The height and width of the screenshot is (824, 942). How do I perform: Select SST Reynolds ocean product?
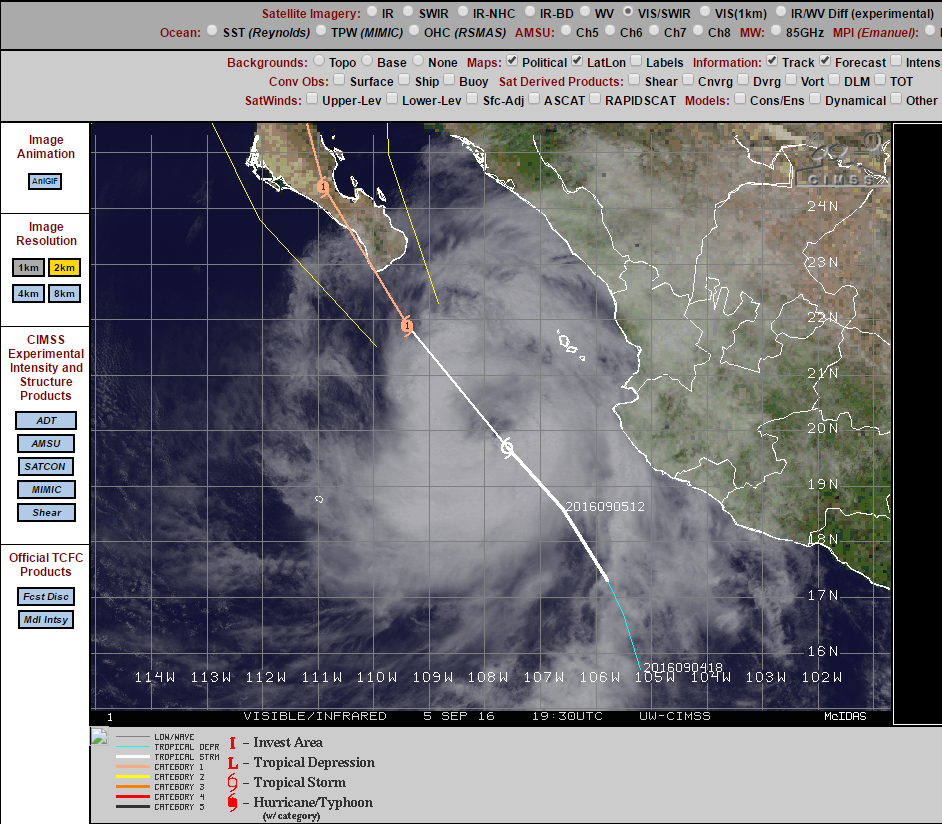pyautogui.click(x=212, y=31)
